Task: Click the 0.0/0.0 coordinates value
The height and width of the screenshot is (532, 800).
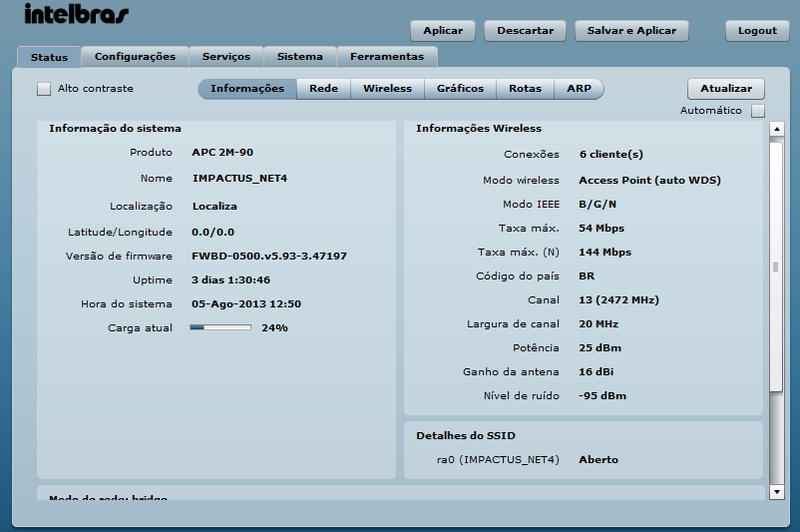Action: [213, 232]
